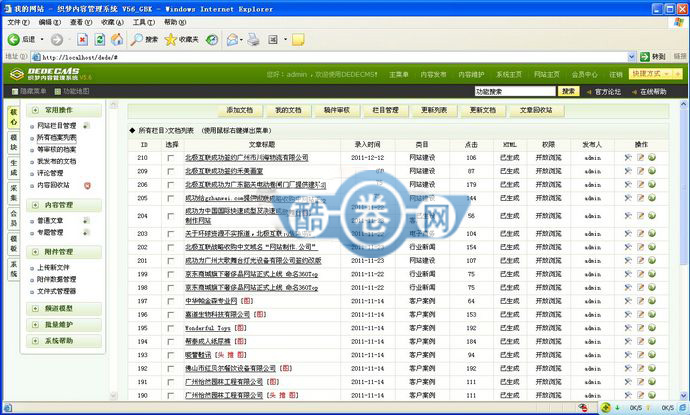Click the Refresh page icon in IE toolbar
The image size is (690, 415).
[x=100, y=40]
